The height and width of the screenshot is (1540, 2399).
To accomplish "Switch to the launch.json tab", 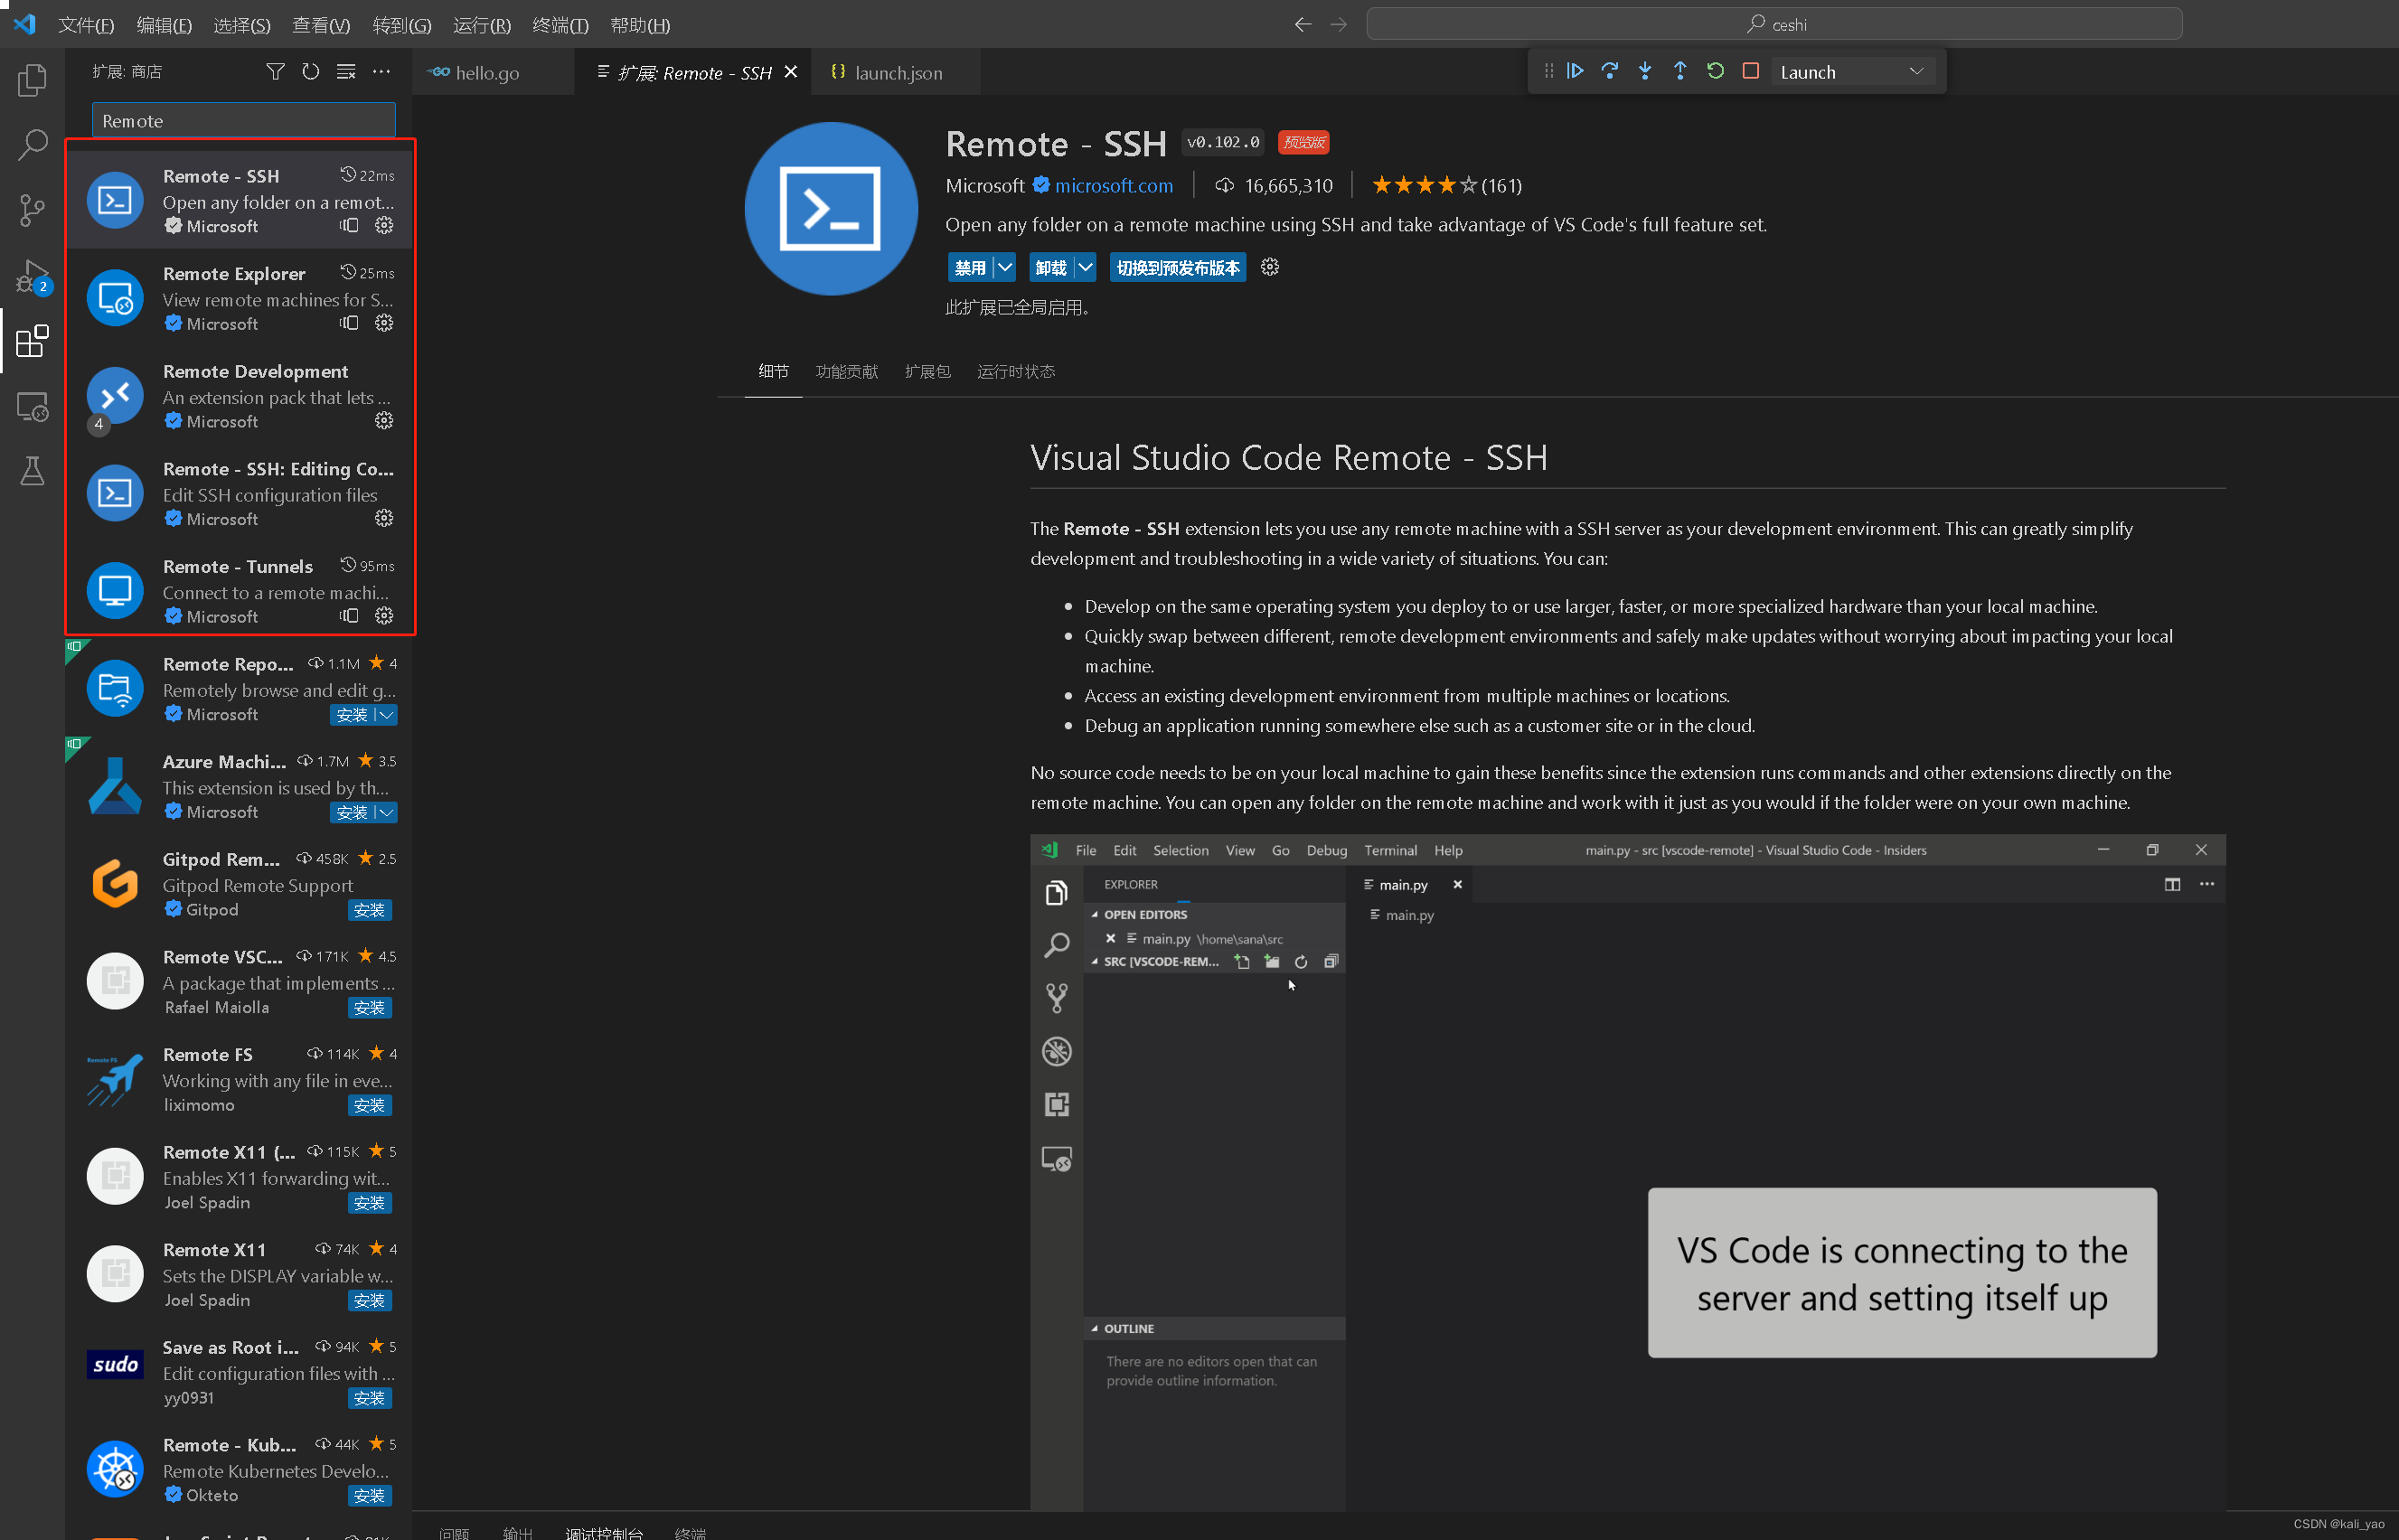I will [897, 72].
